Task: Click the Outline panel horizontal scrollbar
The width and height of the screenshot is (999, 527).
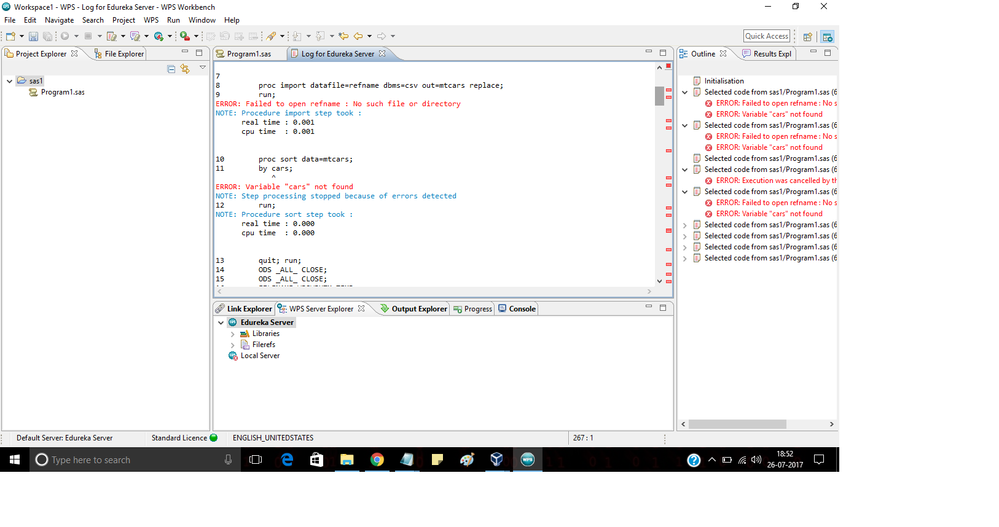Action: point(737,424)
